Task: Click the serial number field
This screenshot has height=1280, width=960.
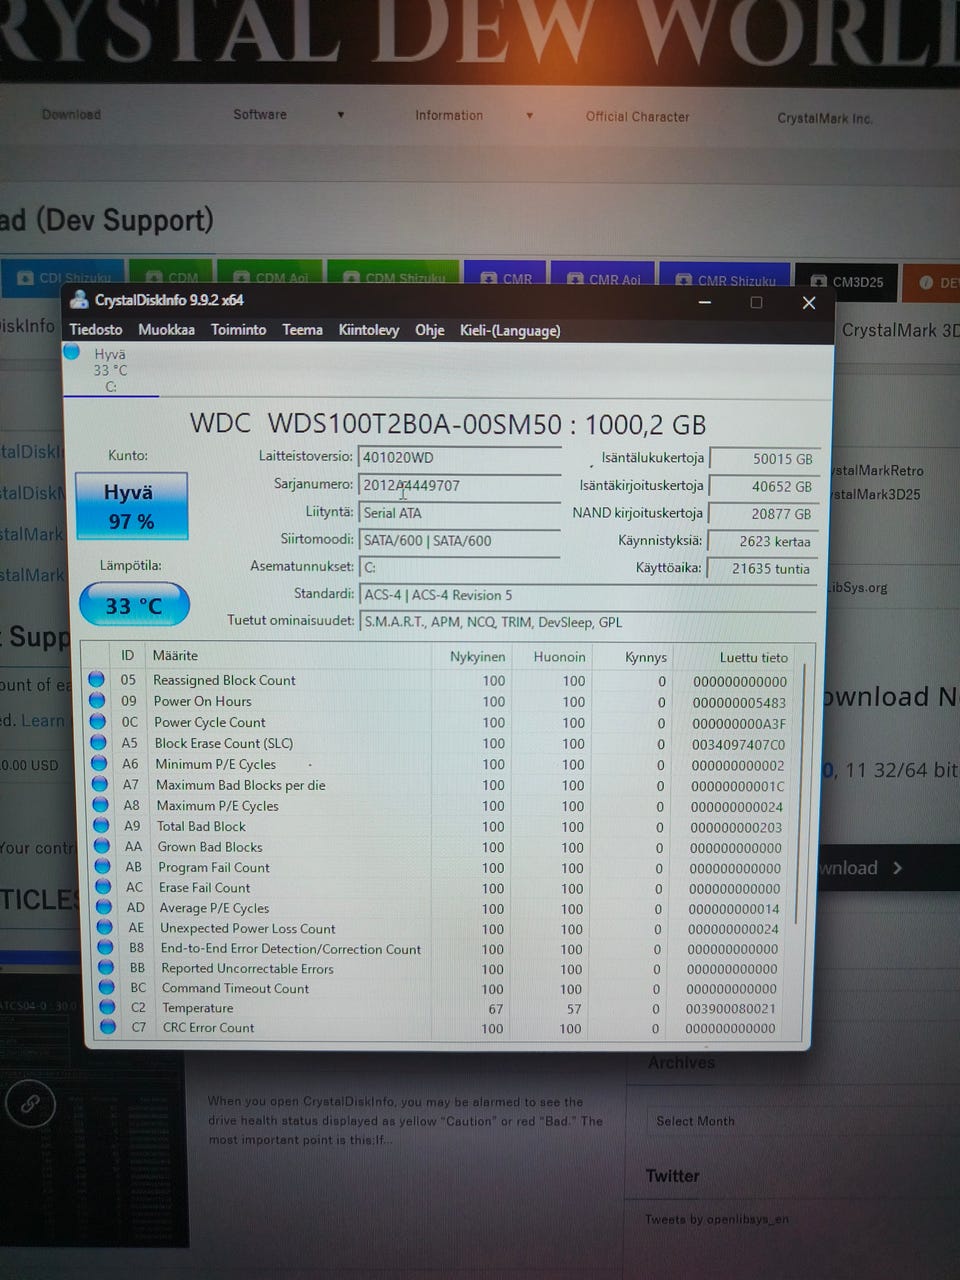Action: click(x=459, y=486)
